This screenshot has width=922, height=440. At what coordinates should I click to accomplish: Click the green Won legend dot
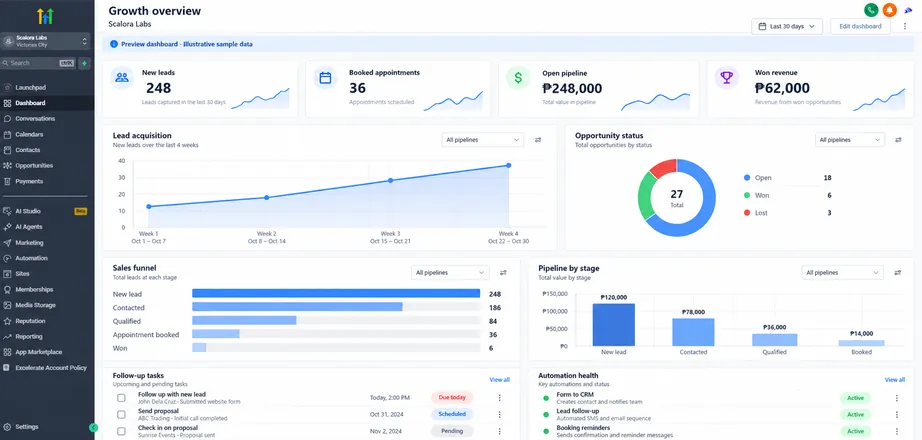(747, 195)
